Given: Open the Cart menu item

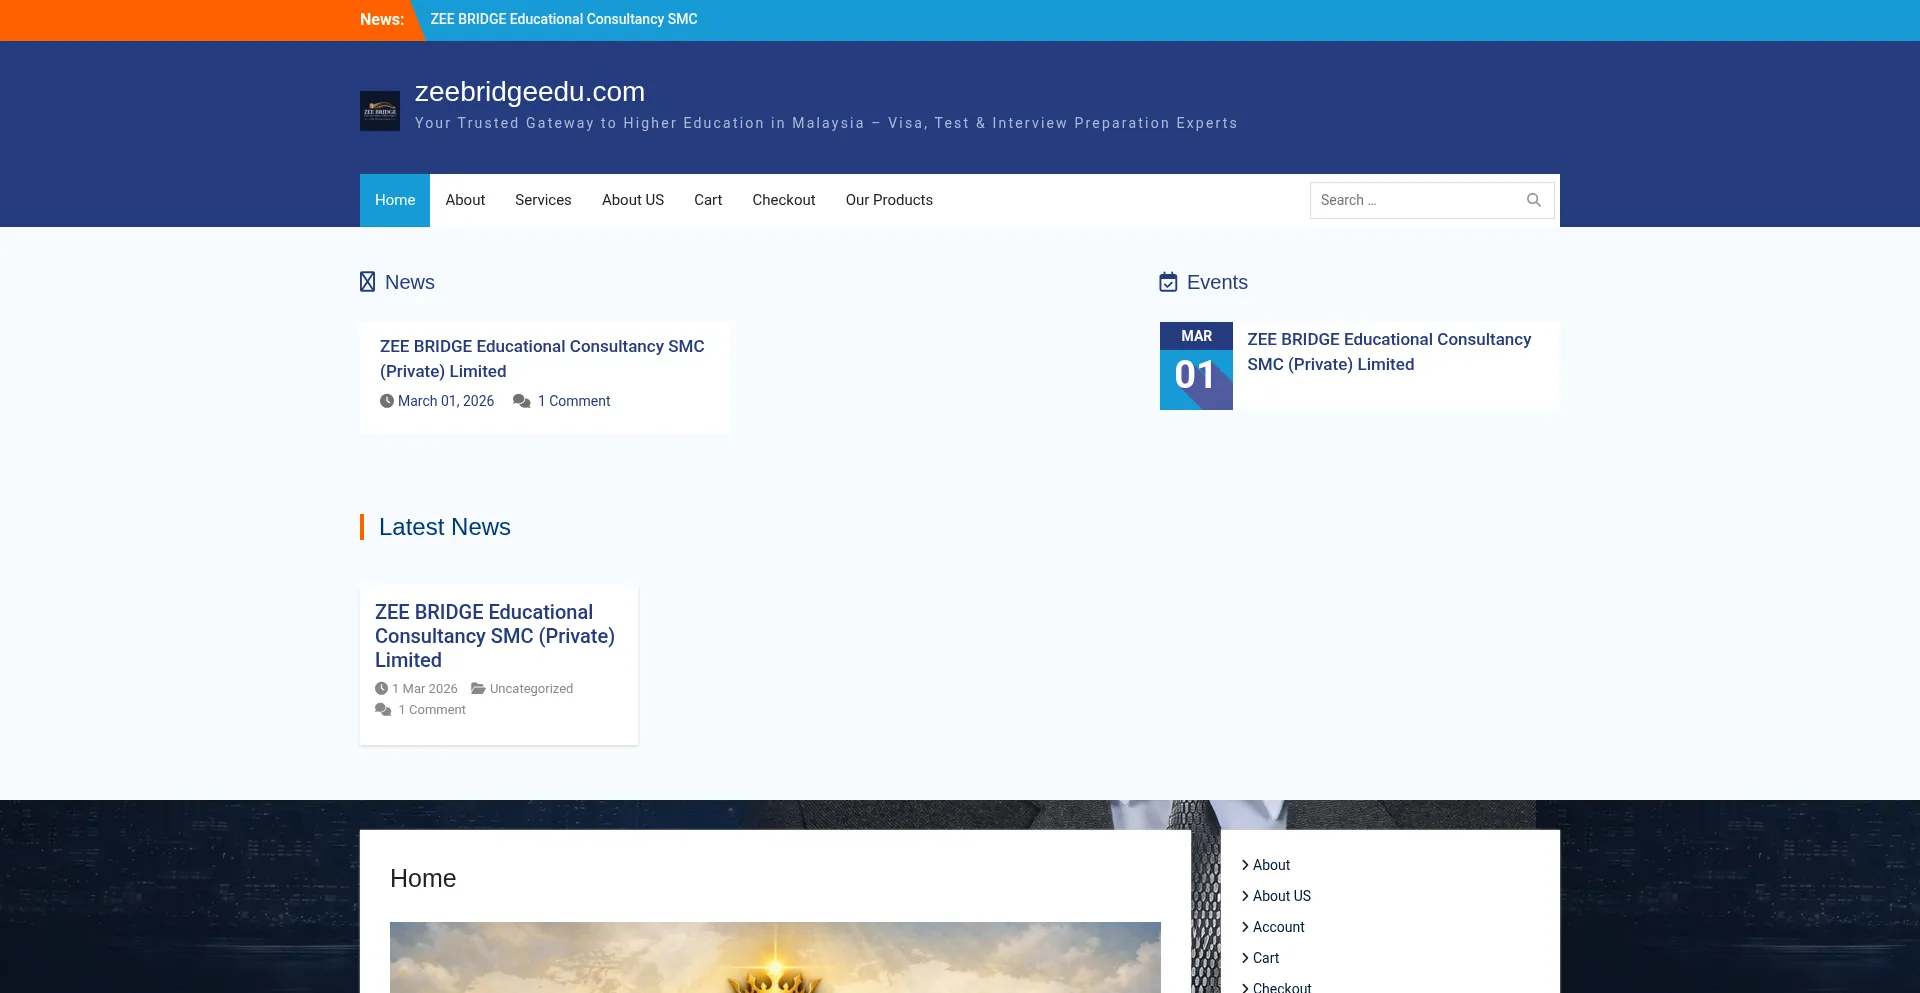Looking at the screenshot, I should (708, 200).
